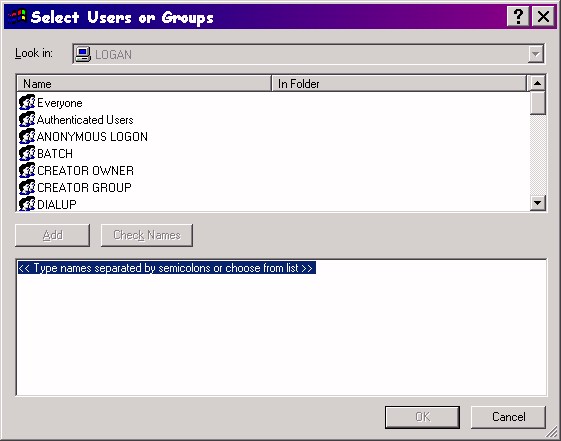Select the DIALUP group icon

coord(27,204)
